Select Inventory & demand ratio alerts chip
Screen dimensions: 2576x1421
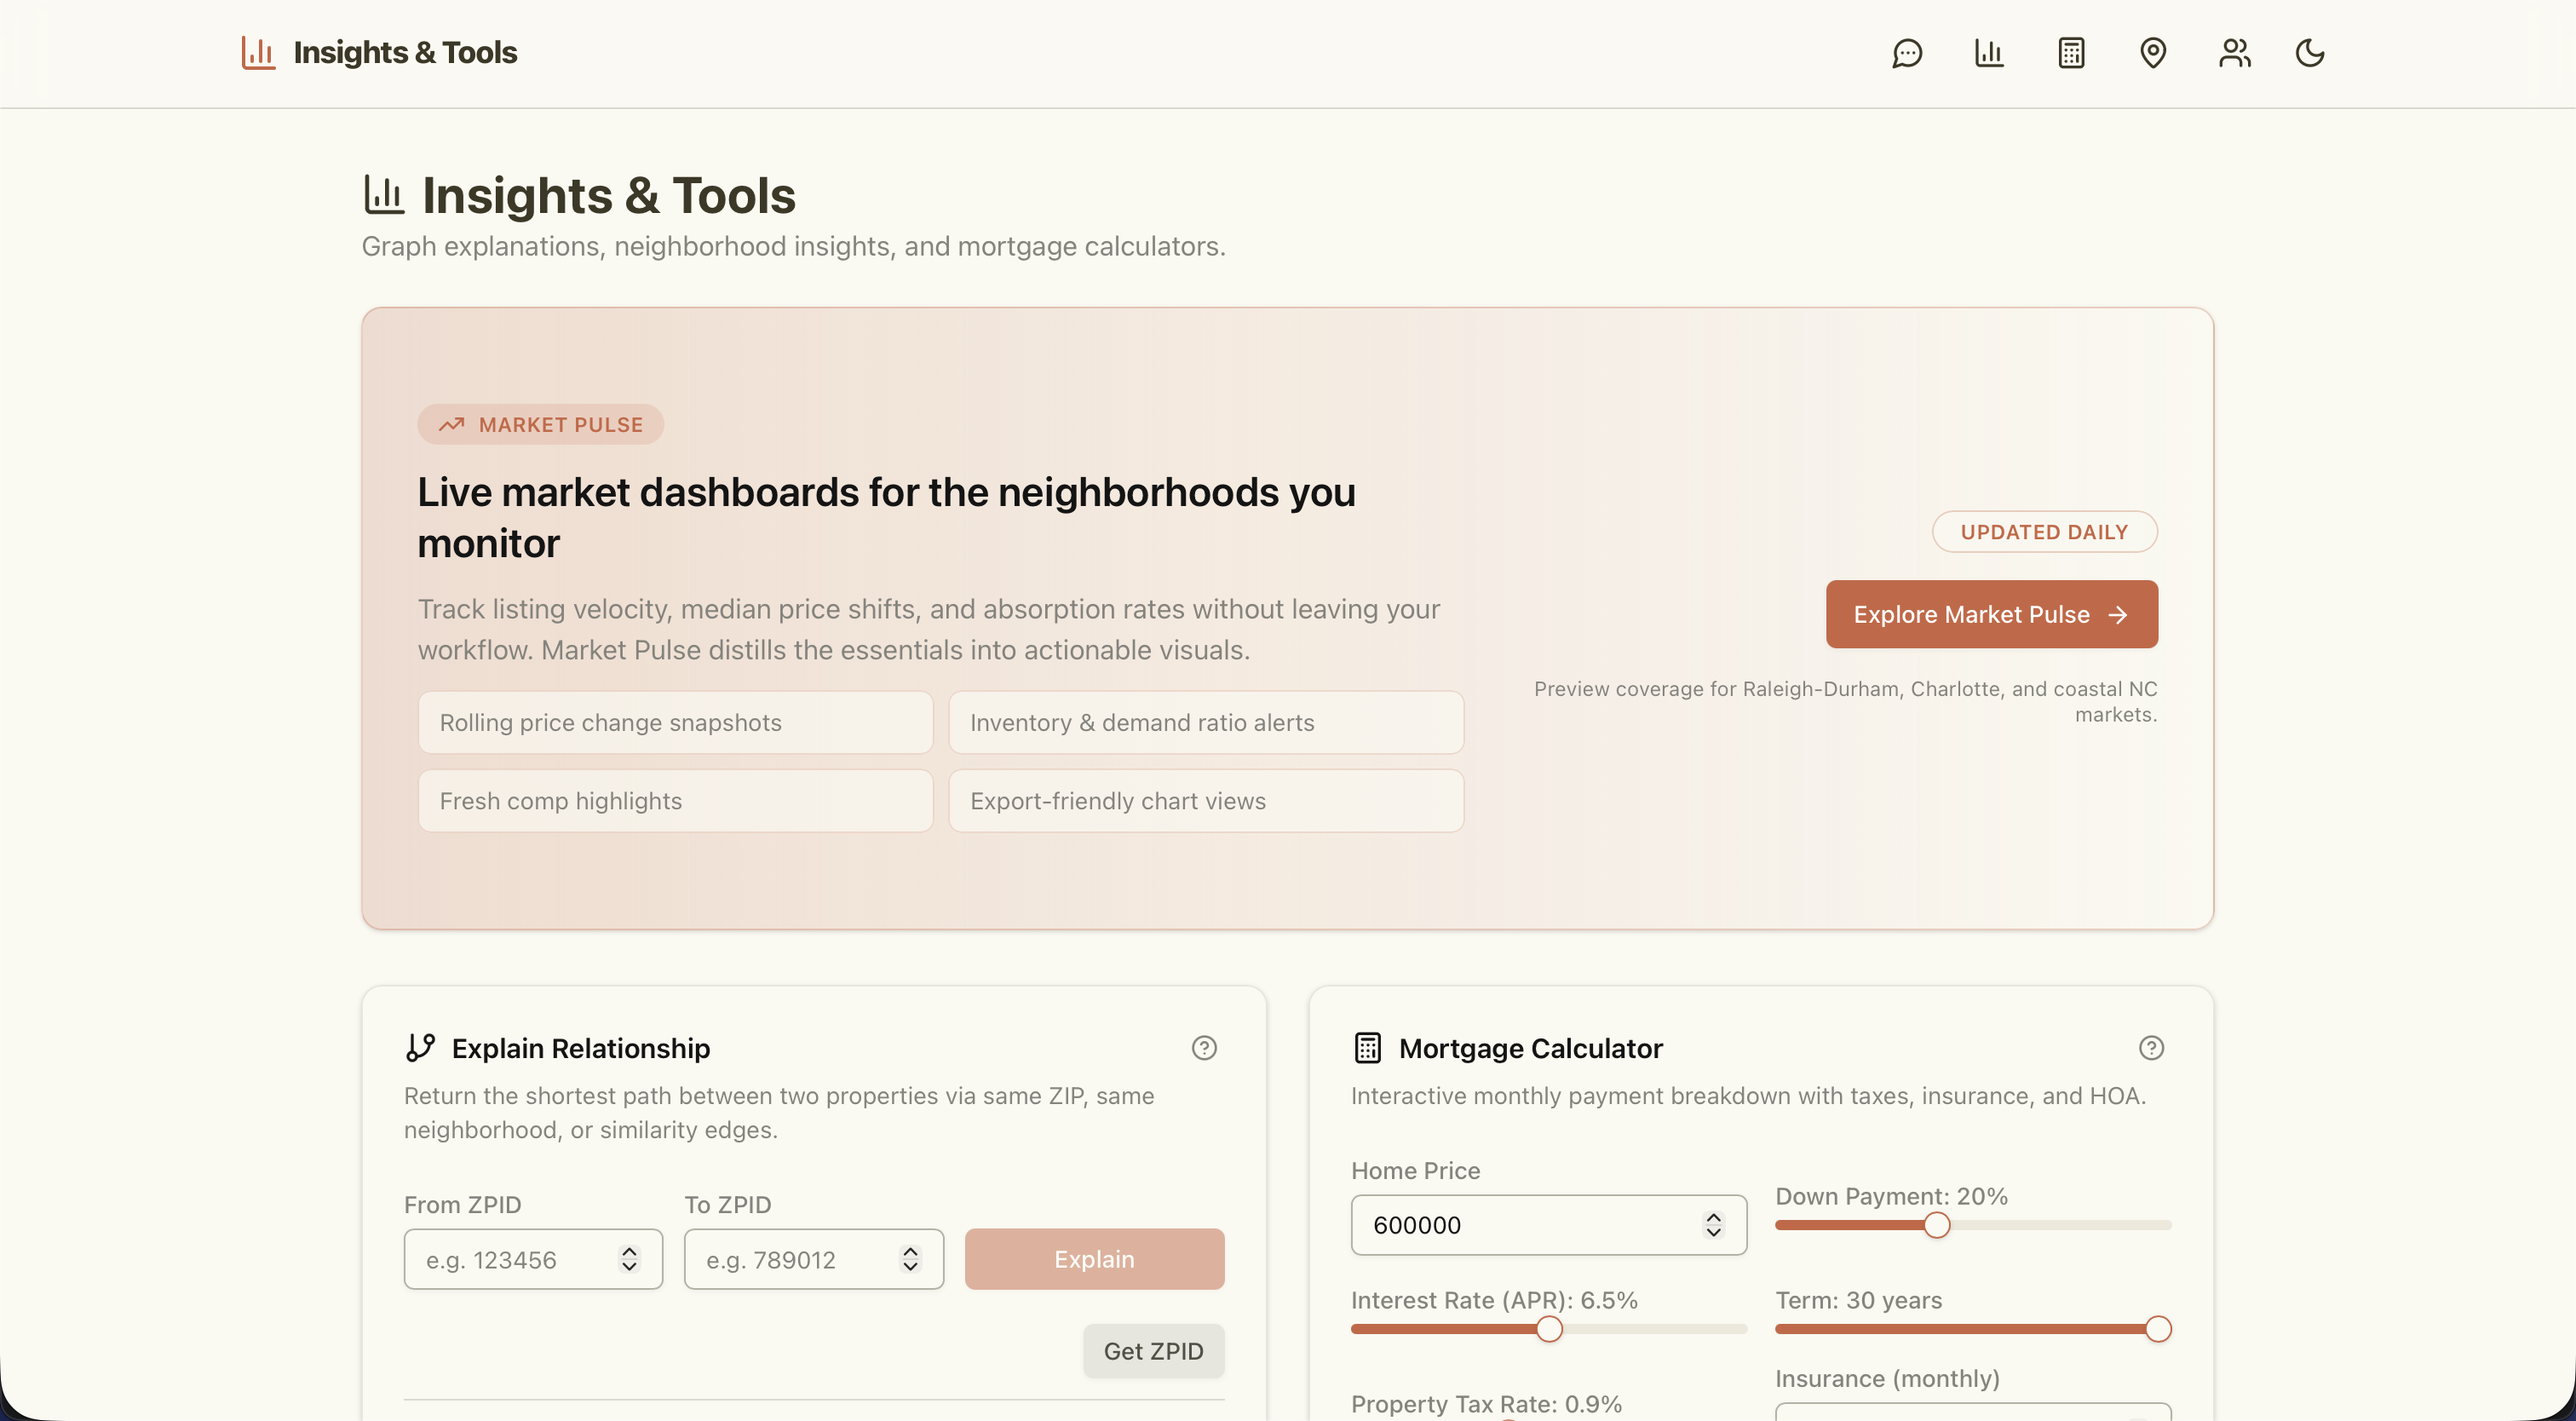(x=1206, y=723)
